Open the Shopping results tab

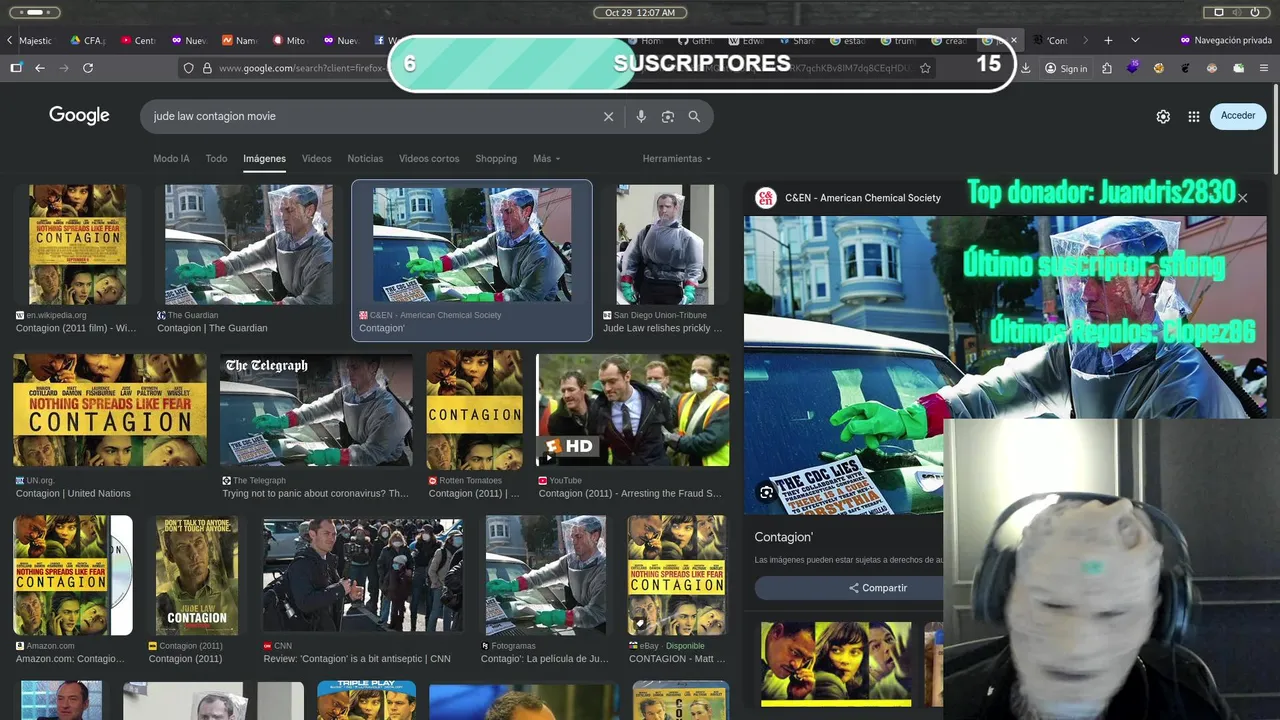(496, 158)
